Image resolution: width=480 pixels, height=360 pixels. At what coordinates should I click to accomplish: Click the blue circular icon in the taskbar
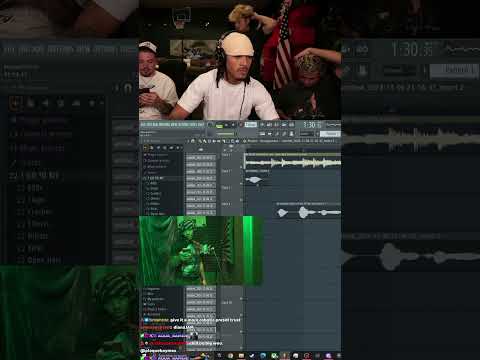point(263,356)
